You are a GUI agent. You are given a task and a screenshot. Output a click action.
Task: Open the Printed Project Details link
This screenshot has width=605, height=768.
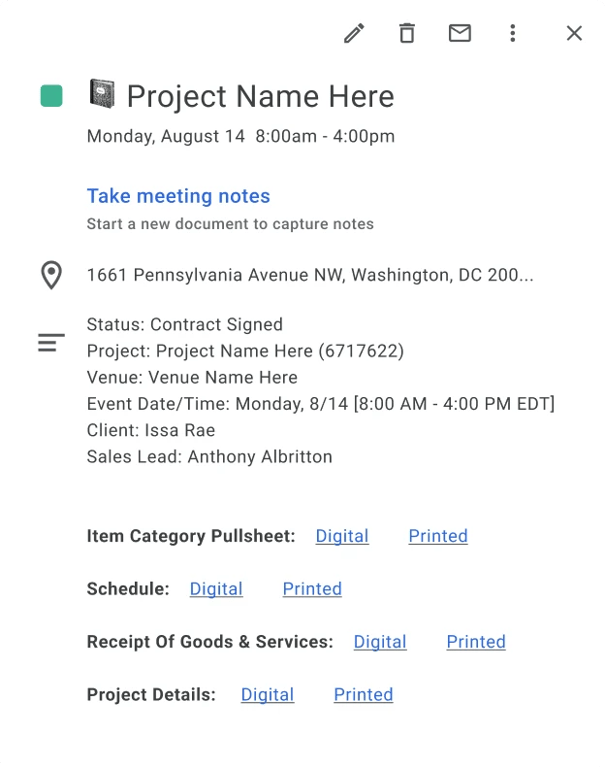[363, 695]
